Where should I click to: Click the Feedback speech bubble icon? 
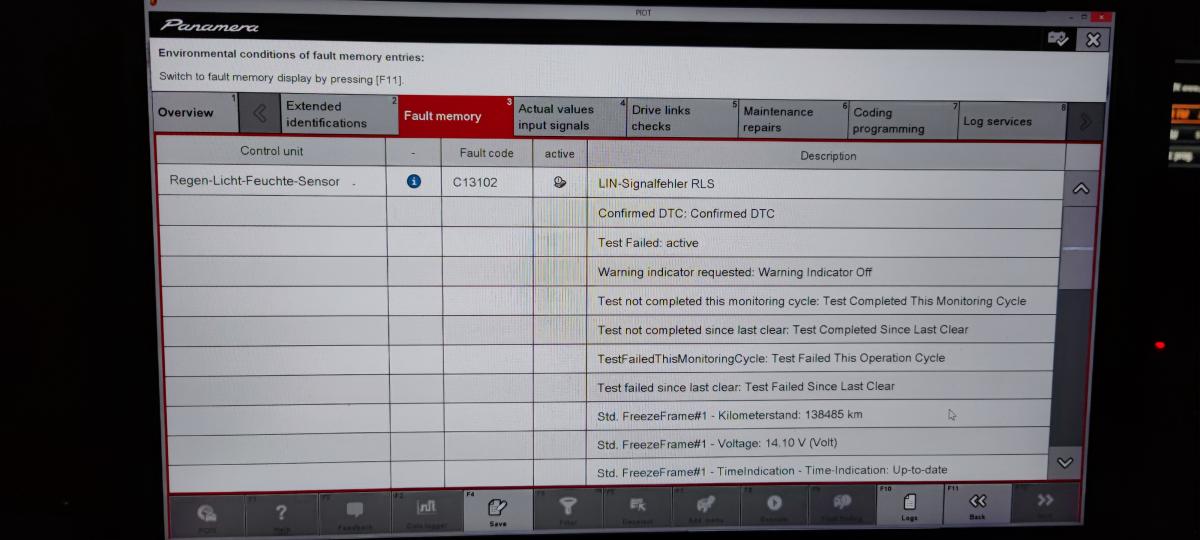coord(354,512)
